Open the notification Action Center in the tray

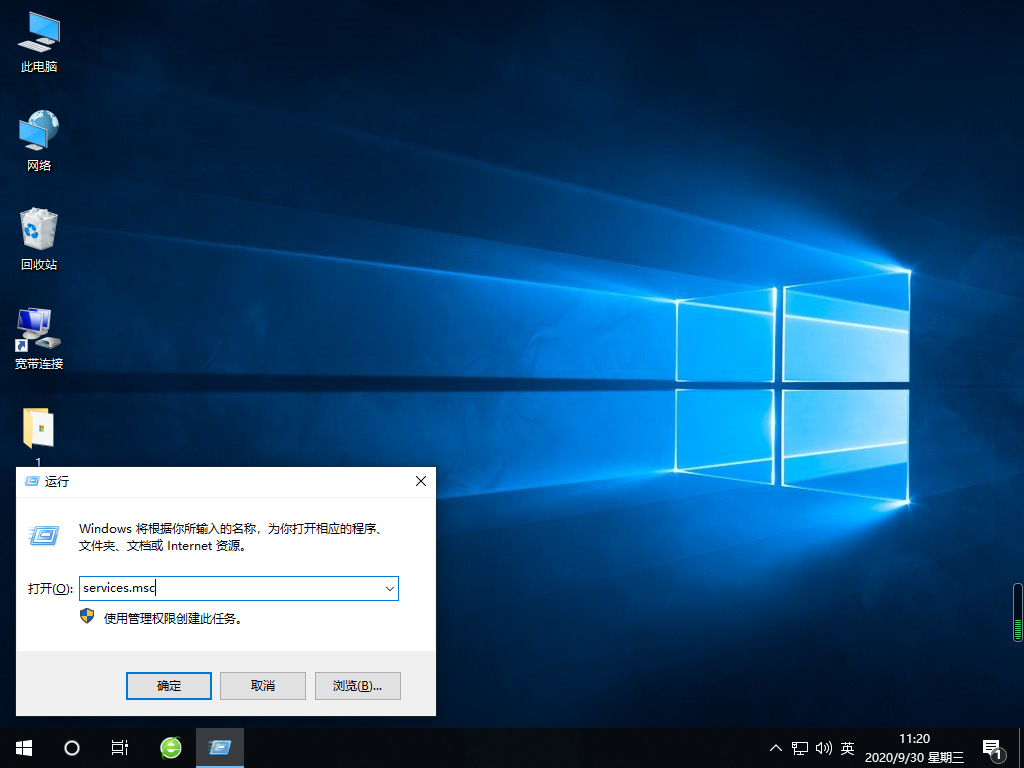coord(992,747)
